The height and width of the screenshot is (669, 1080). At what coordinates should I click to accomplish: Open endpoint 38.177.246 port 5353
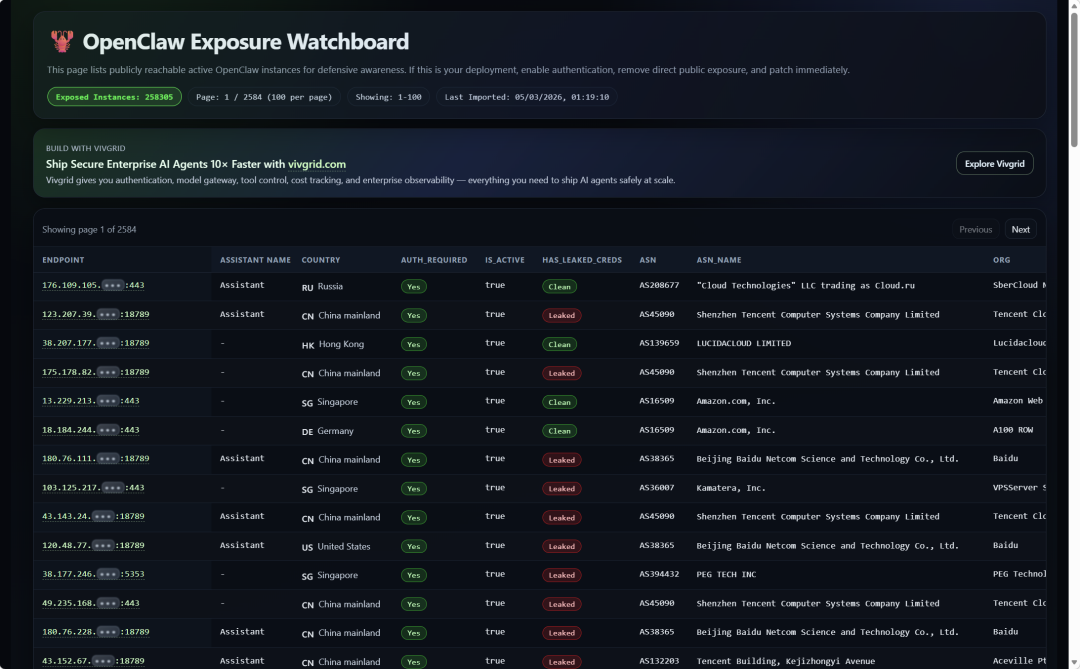pyautogui.click(x=93, y=574)
